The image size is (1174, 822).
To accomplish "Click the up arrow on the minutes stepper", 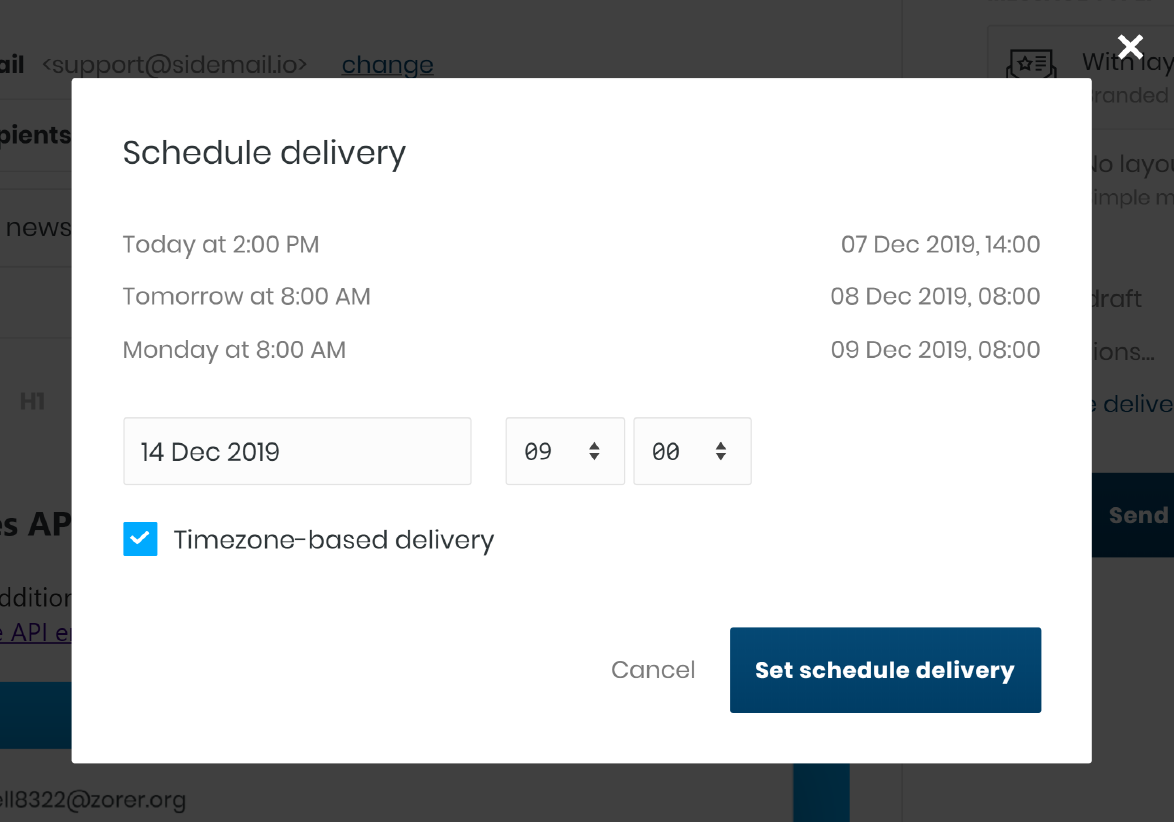I will [x=720, y=445].
